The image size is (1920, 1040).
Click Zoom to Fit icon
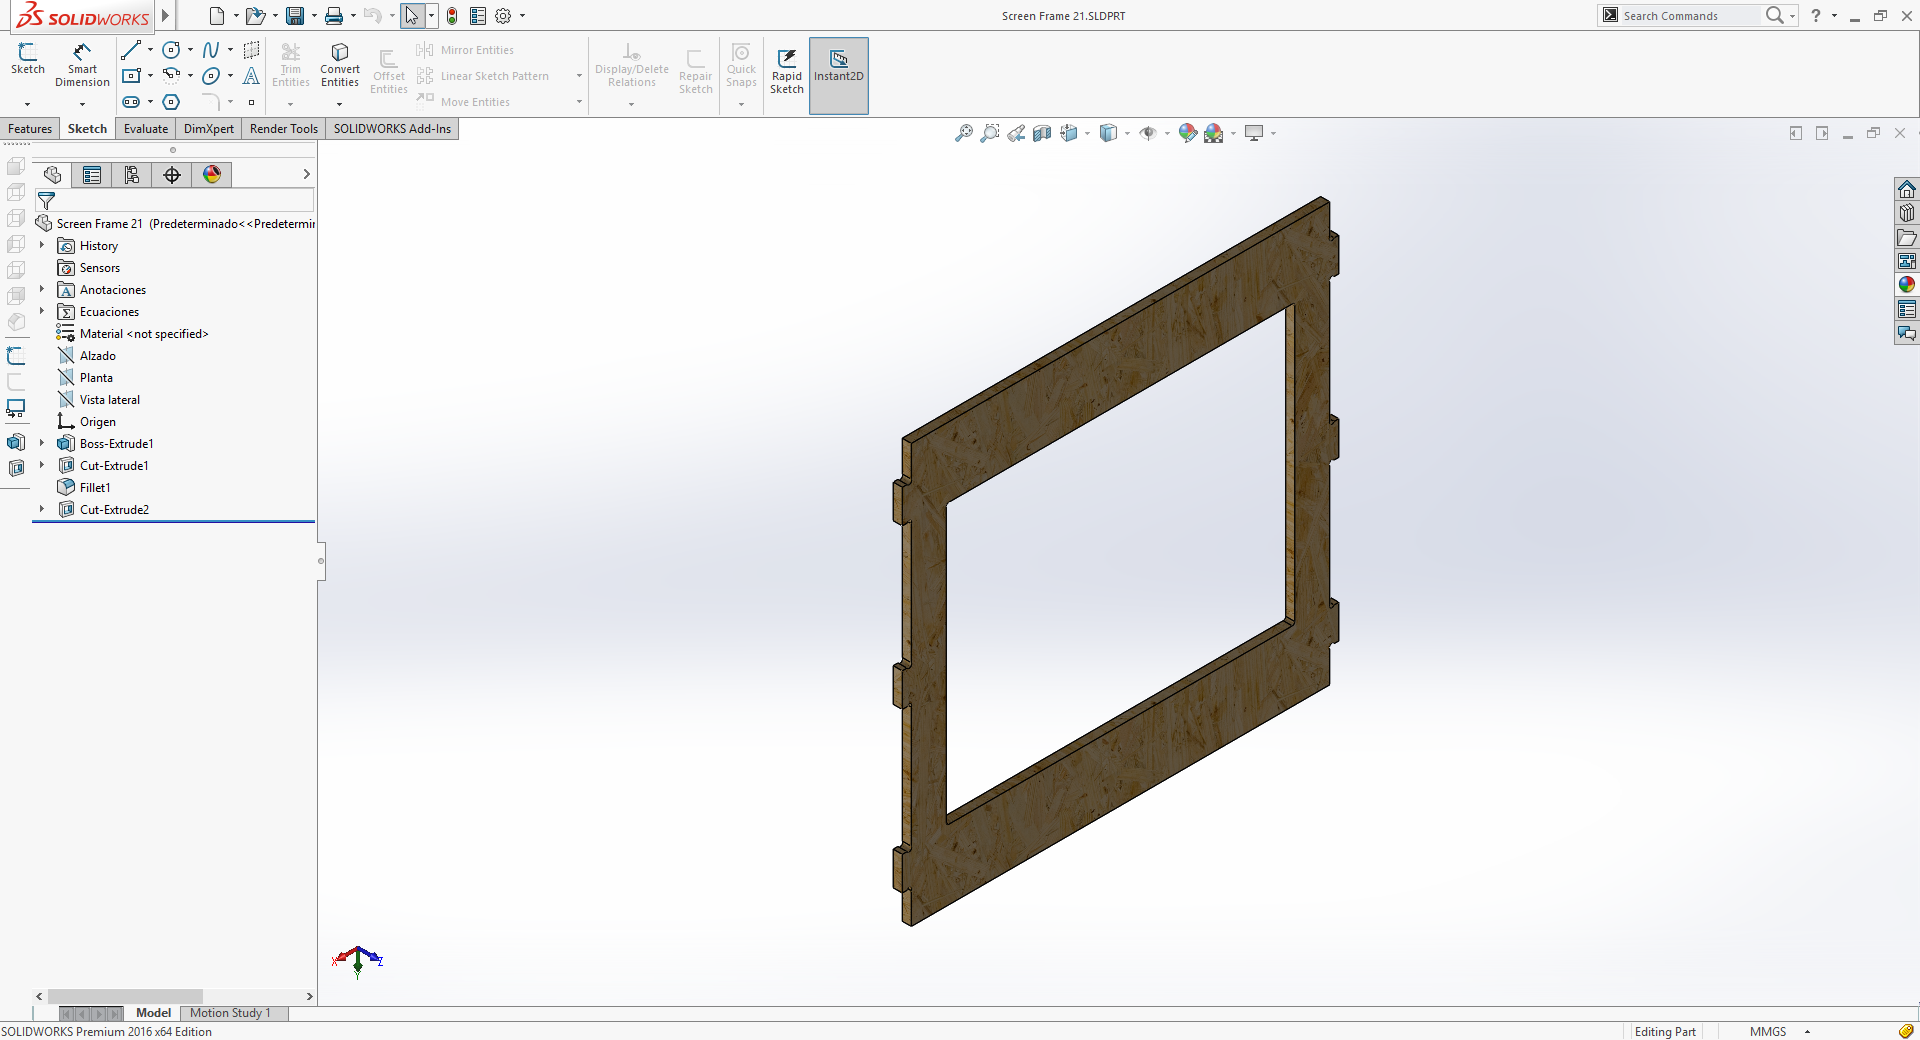[964, 133]
